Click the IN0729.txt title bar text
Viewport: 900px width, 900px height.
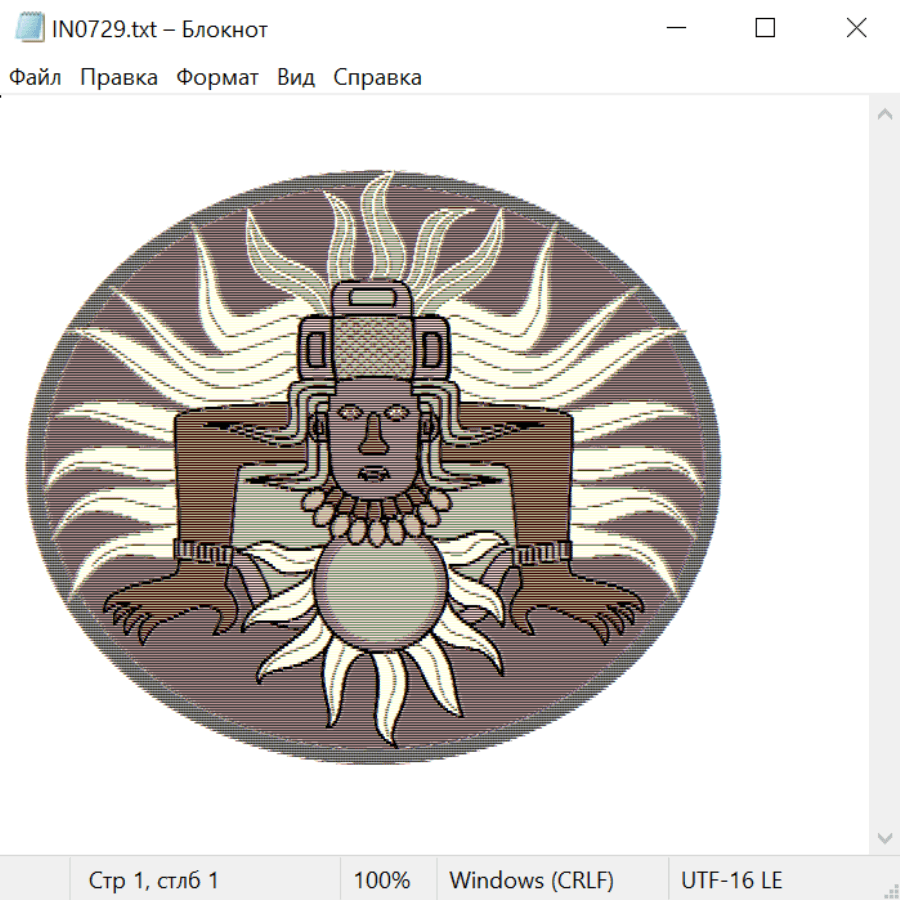[160, 29]
